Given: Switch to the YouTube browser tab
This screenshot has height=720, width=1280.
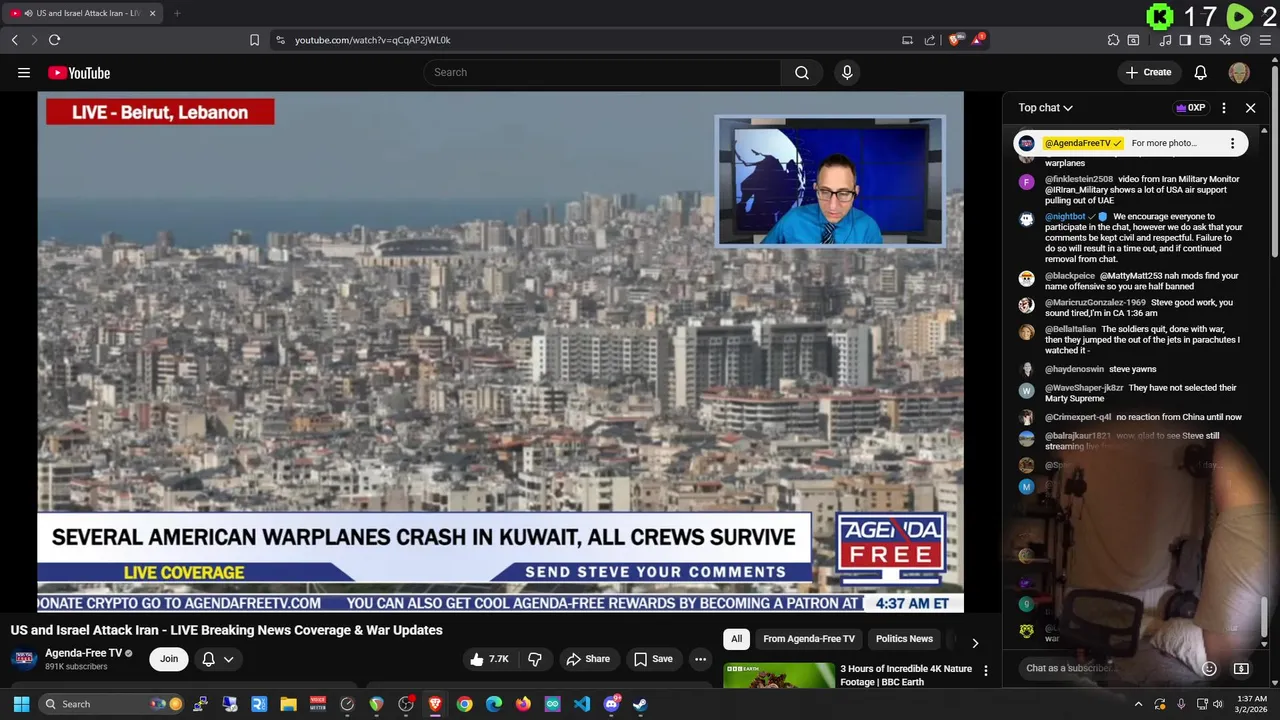Looking at the screenshot, I should 80,13.
